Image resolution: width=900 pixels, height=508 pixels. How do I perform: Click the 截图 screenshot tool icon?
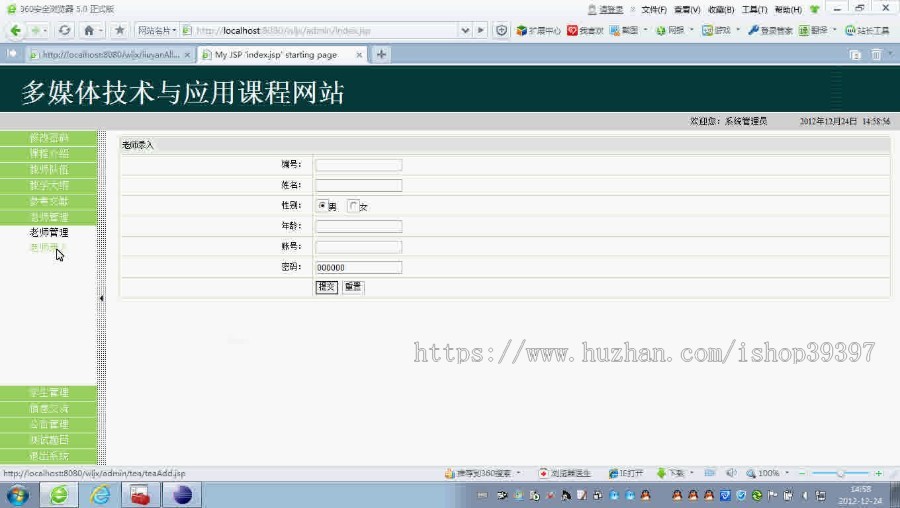pos(614,30)
